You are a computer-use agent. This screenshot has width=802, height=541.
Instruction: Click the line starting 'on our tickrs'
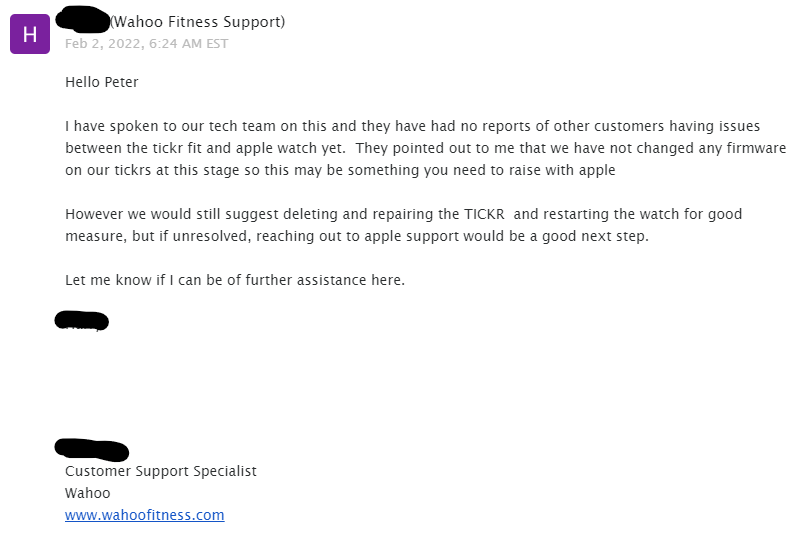[x=340, y=170]
